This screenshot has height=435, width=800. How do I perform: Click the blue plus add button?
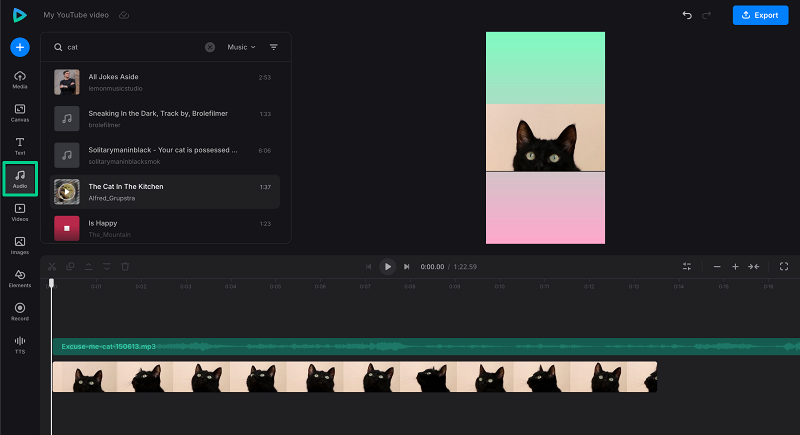tap(20, 47)
